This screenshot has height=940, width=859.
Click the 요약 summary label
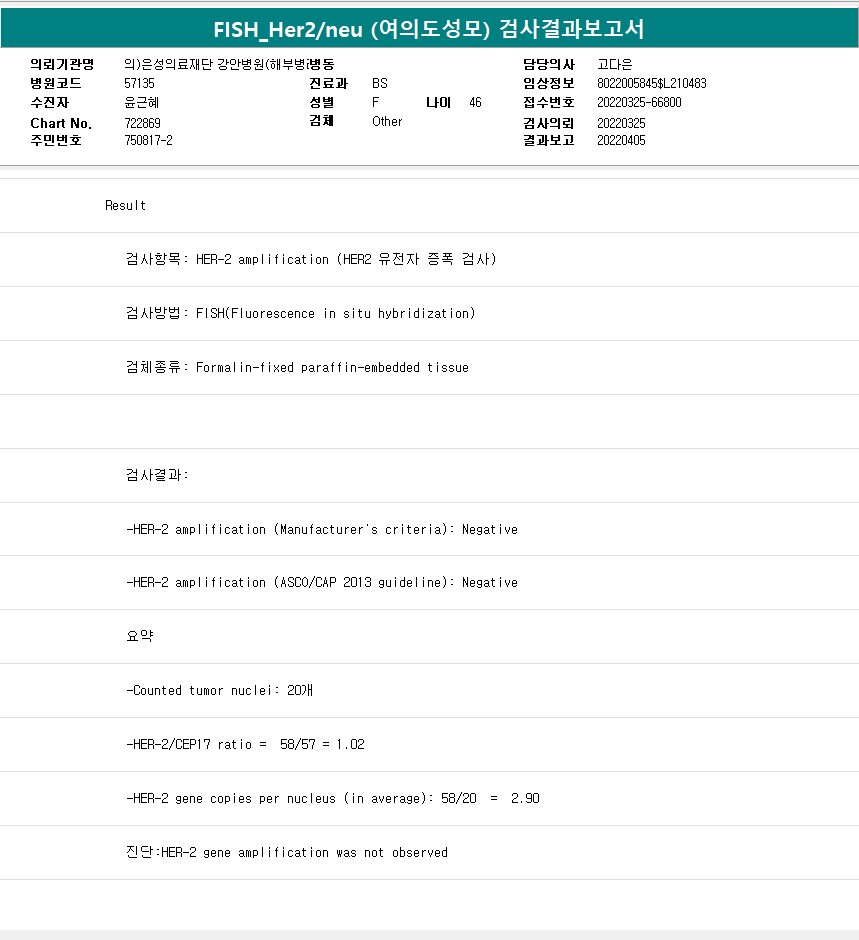click(x=140, y=636)
